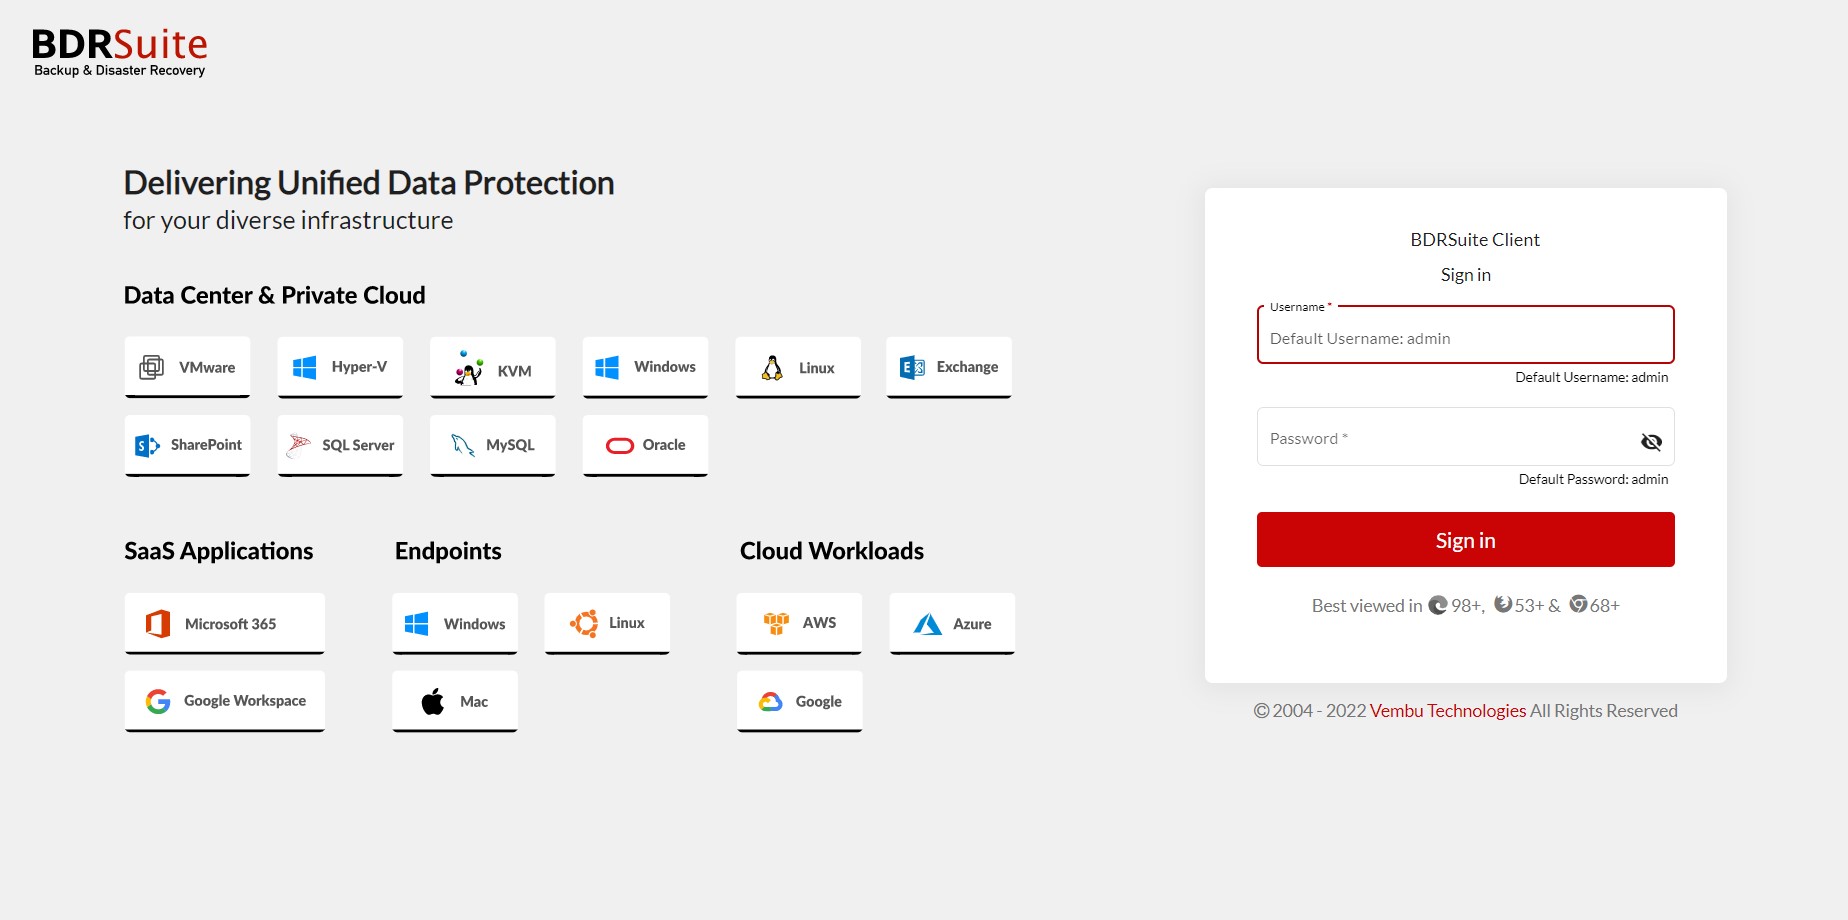Toggle password visibility eye icon

pyautogui.click(x=1651, y=441)
